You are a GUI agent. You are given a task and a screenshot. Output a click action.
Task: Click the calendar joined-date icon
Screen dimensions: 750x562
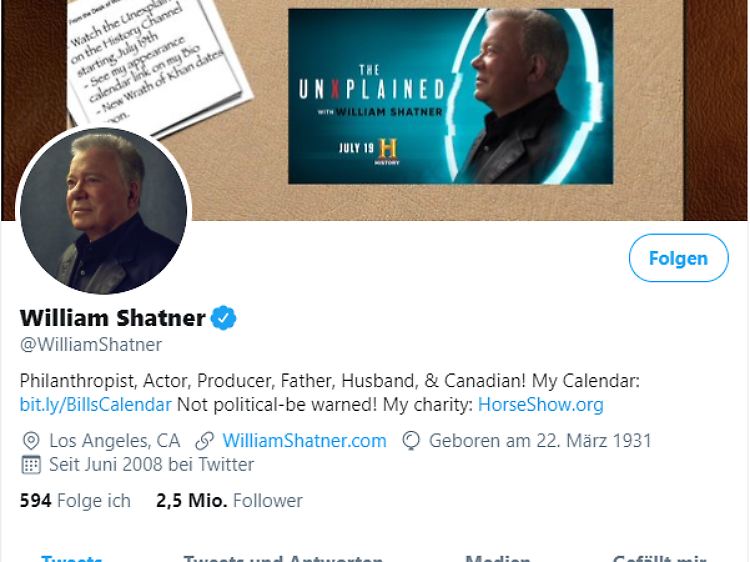31,465
